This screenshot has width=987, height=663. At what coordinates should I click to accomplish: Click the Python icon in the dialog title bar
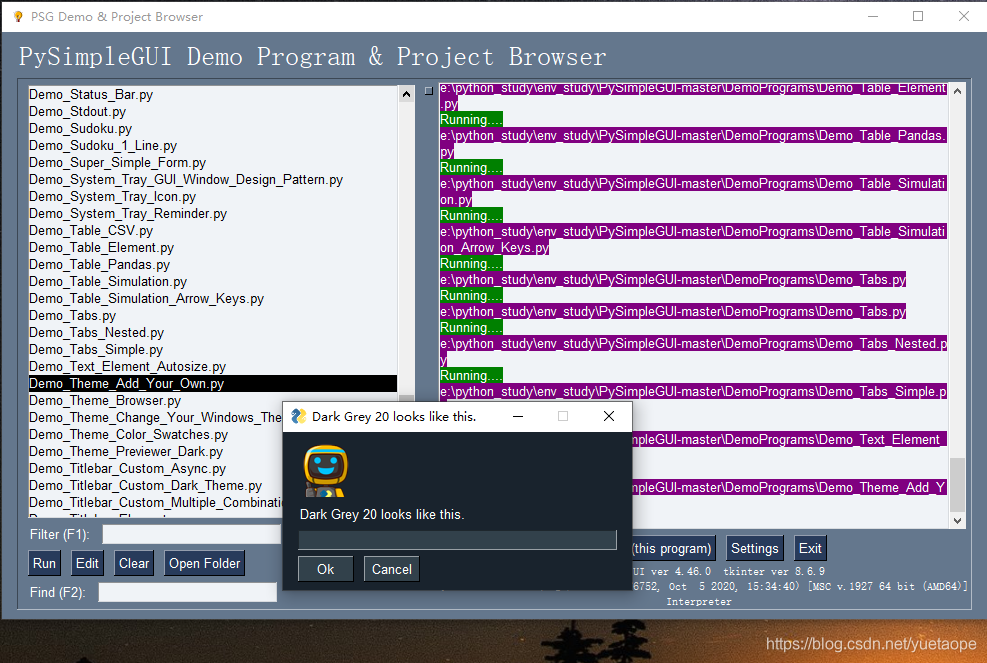click(298, 416)
